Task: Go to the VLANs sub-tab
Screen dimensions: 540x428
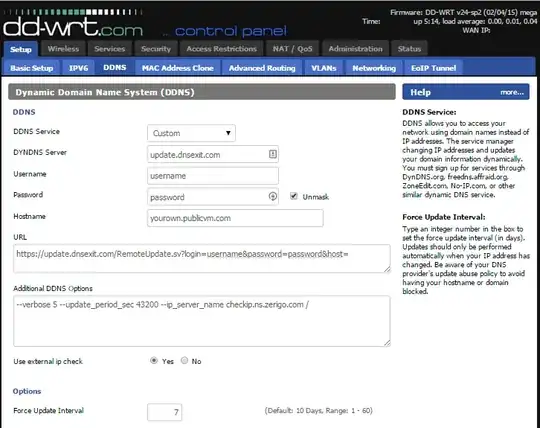Action: (x=324, y=68)
